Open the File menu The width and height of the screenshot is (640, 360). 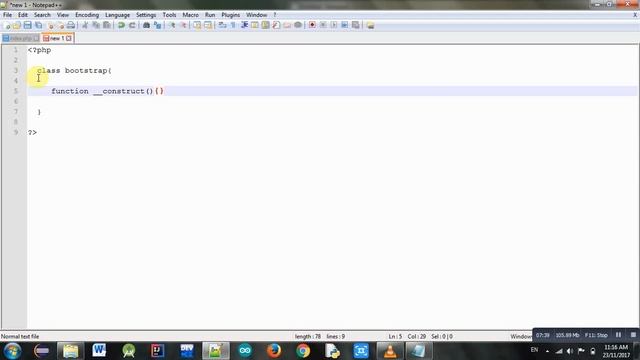[x=7, y=15]
